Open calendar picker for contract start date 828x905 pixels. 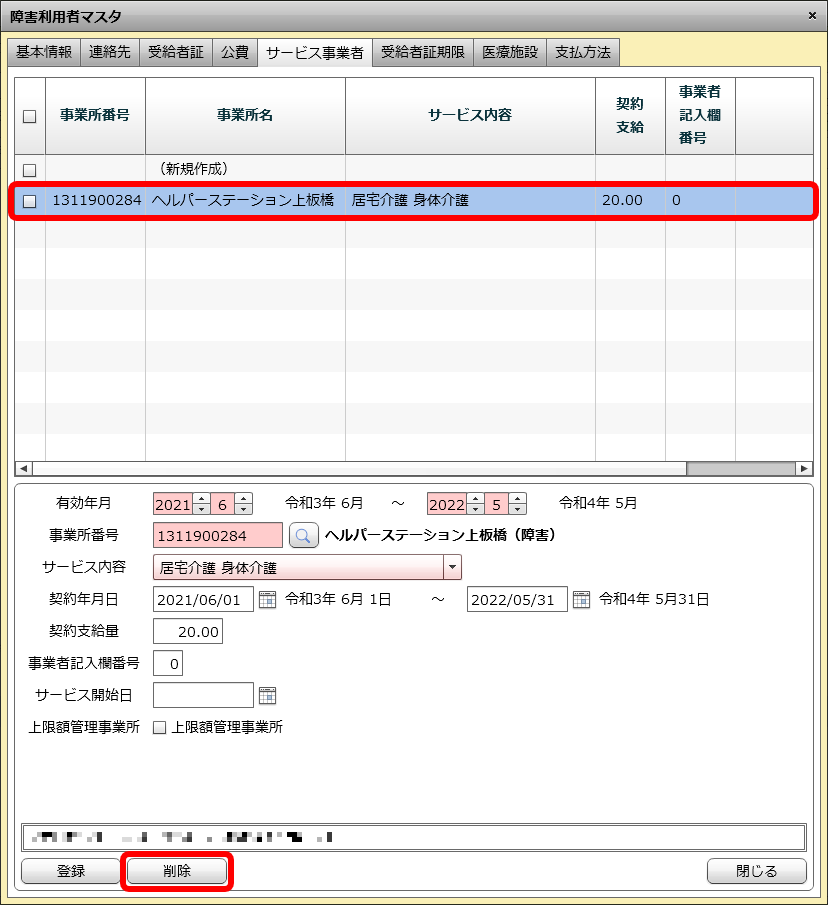click(267, 600)
